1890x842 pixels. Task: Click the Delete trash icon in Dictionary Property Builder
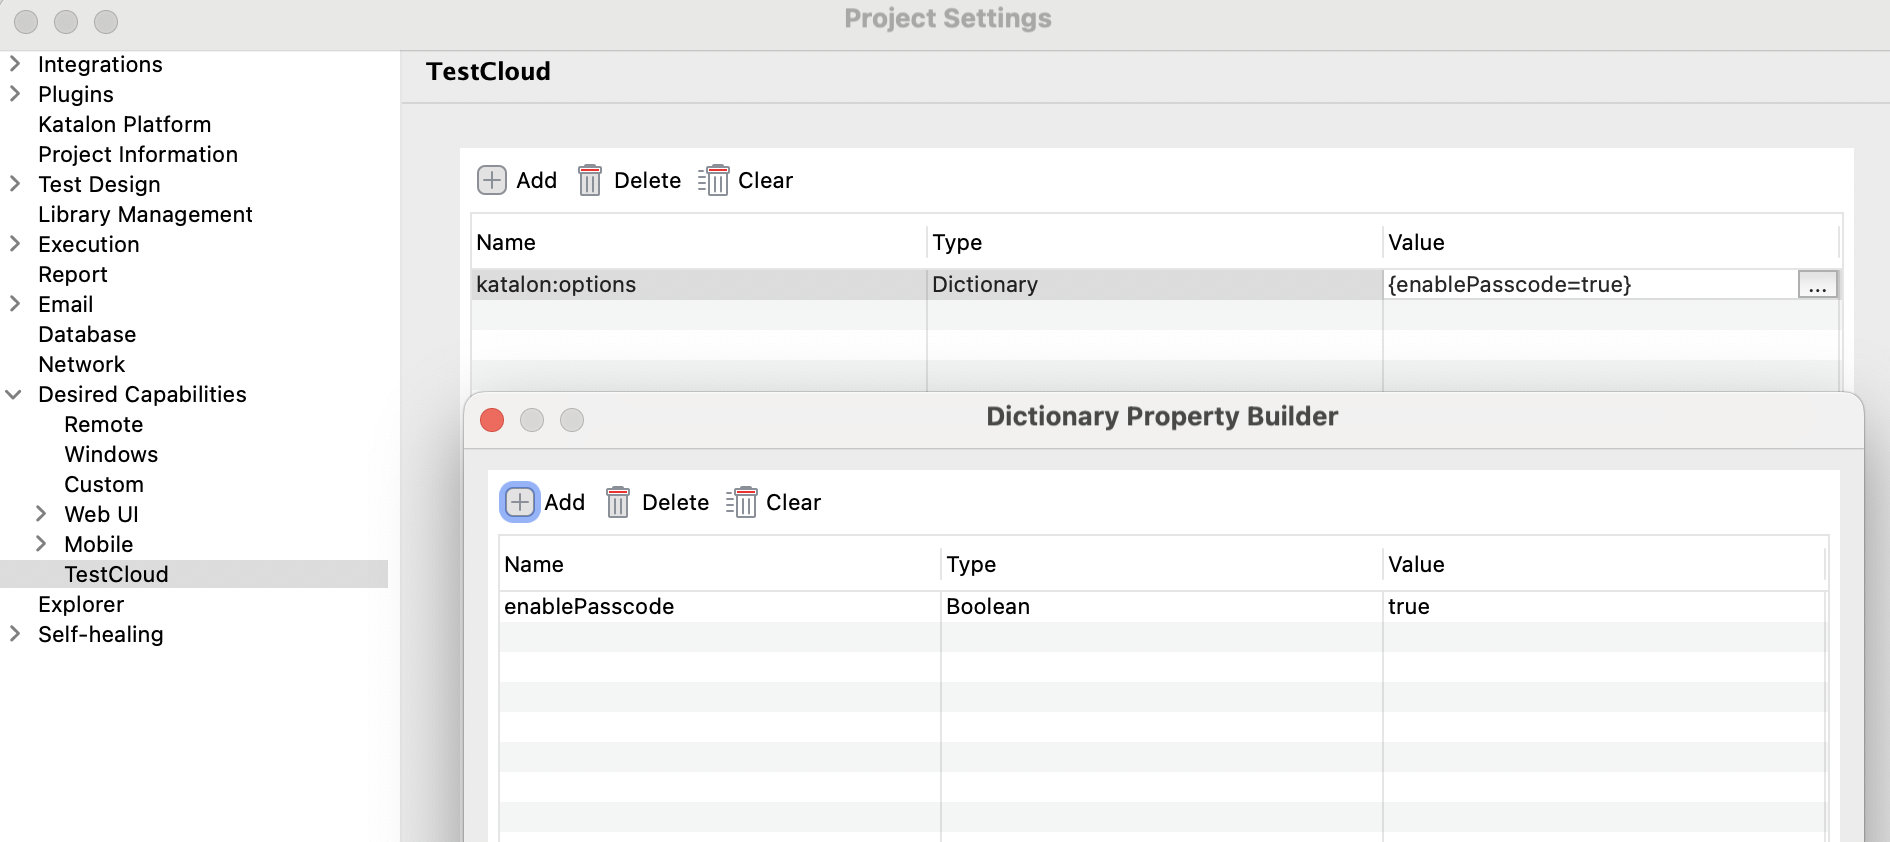pyautogui.click(x=618, y=502)
